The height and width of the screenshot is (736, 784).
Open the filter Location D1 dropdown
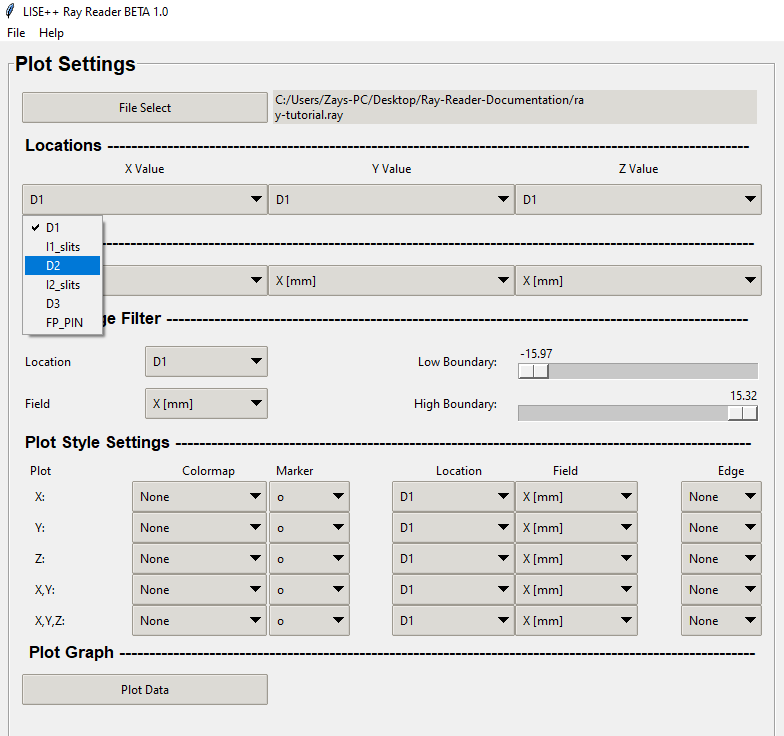tap(206, 362)
